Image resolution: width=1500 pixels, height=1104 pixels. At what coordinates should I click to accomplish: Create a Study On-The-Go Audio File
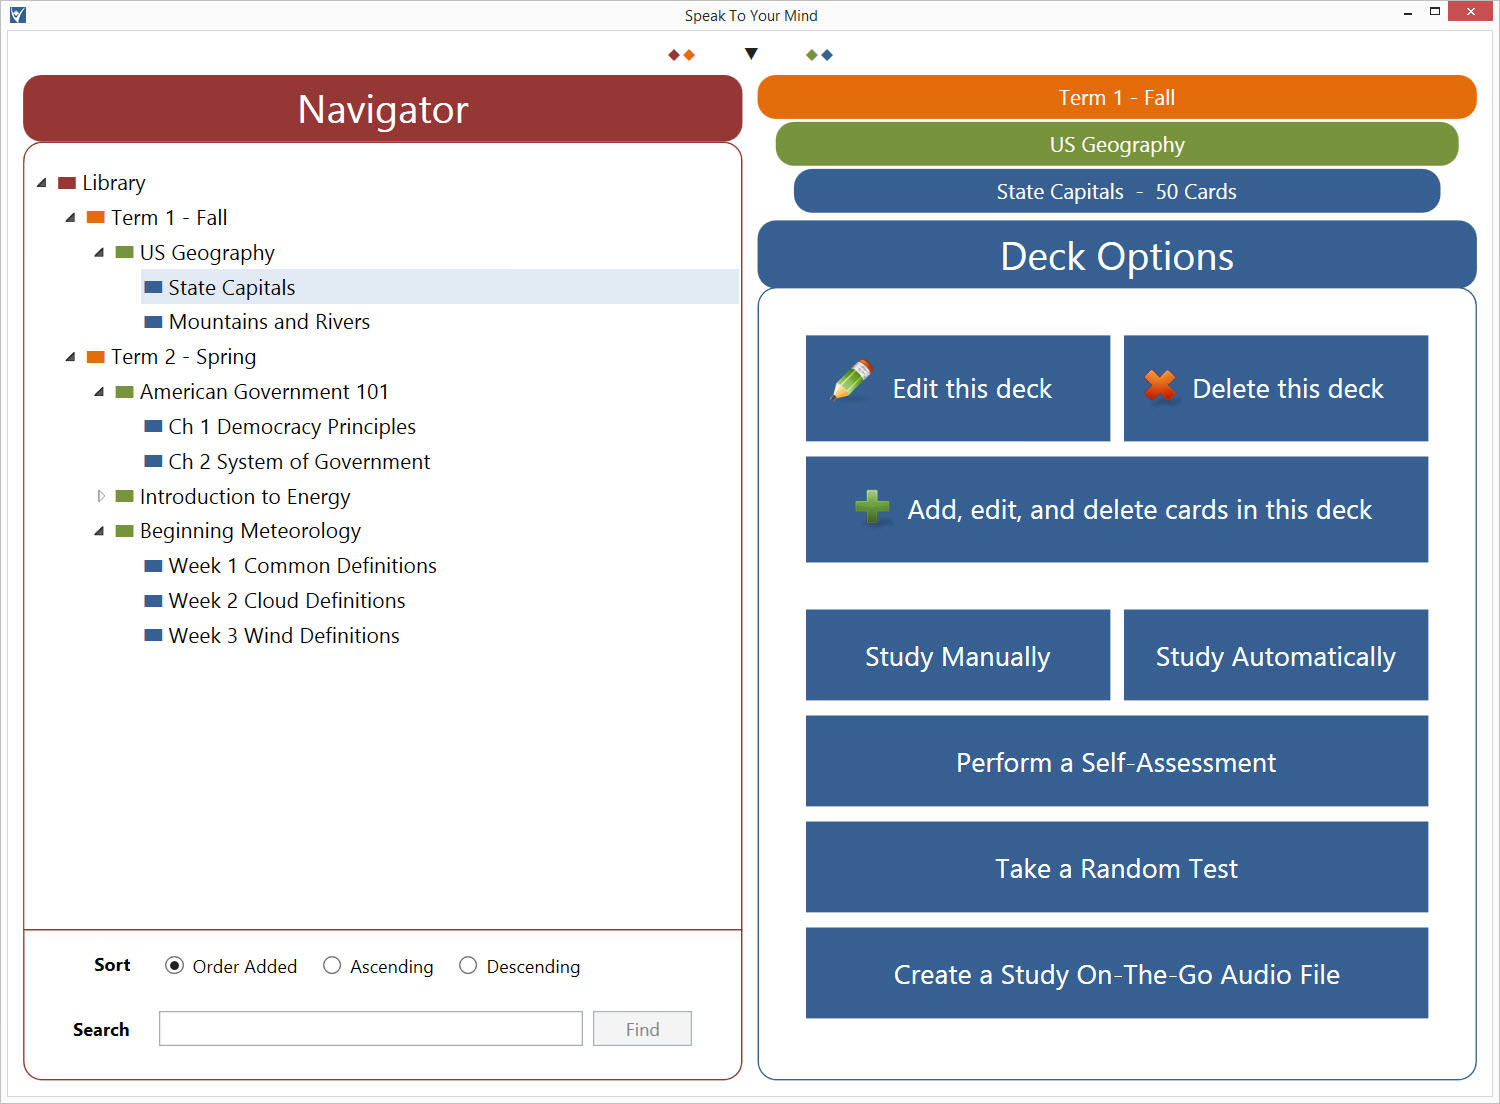click(1117, 973)
